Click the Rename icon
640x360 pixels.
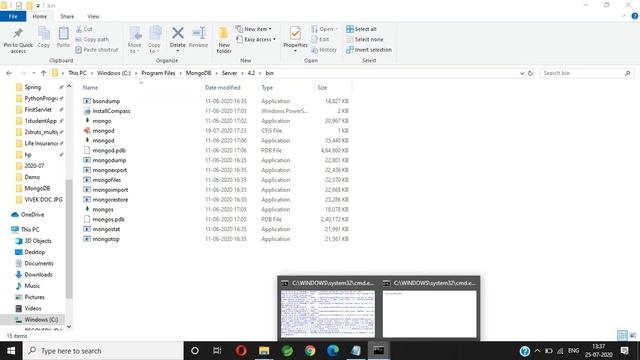(199, 33)
